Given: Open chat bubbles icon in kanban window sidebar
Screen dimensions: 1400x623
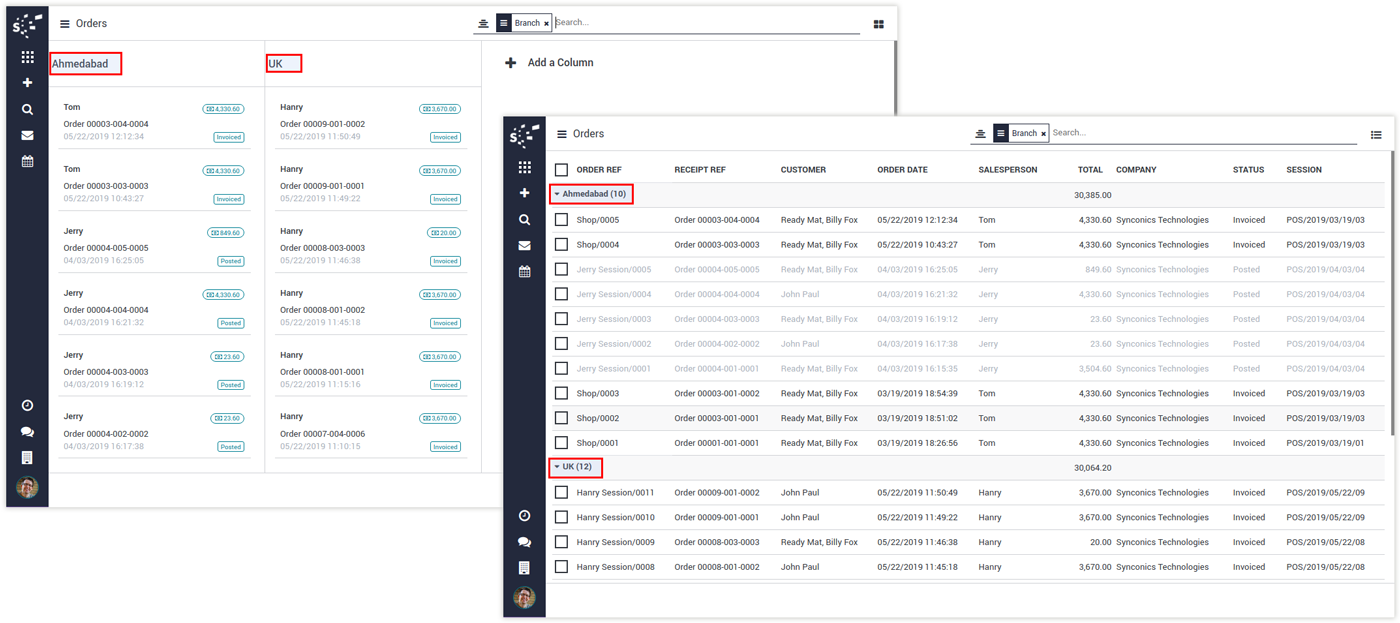Looking at the screenshot, I should click(27, 432).
